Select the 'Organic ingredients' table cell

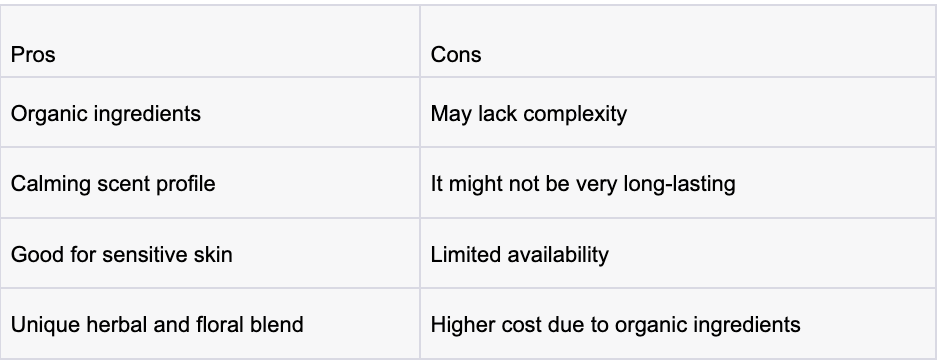point(210,112)
